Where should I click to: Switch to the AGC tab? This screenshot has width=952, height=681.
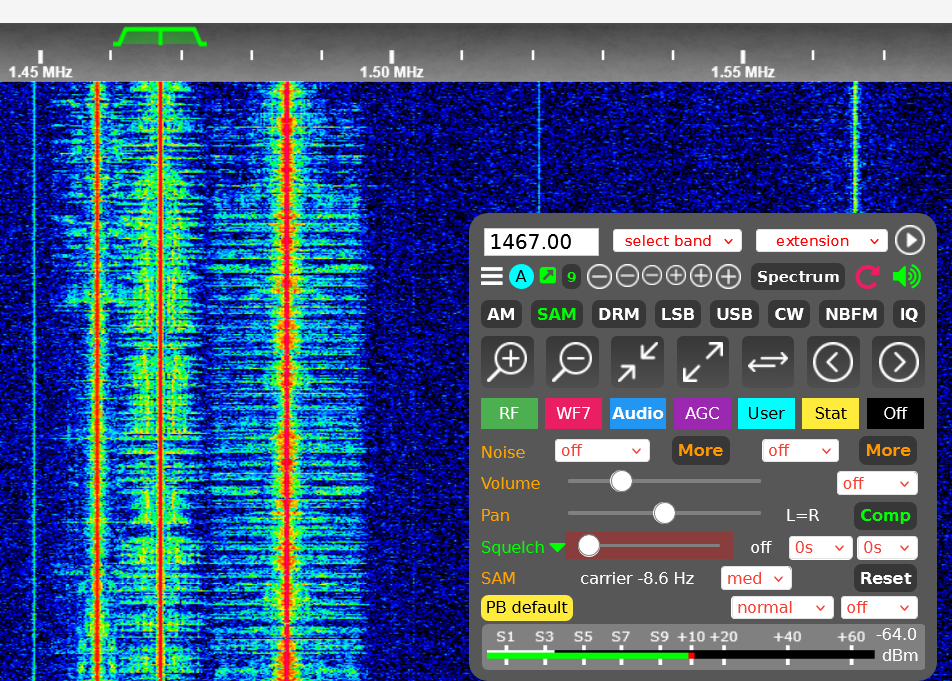pos(702,413)
